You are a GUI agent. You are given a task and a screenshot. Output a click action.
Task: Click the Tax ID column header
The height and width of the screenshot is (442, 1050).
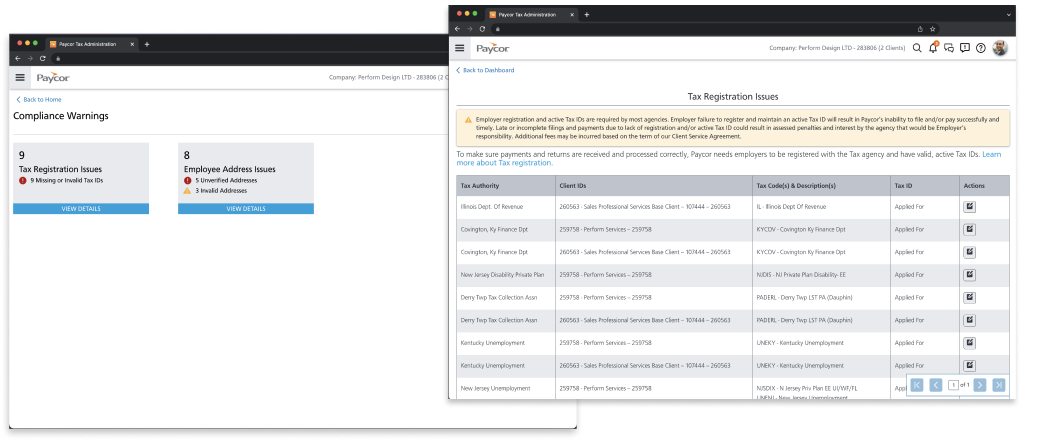click(925, 186)
